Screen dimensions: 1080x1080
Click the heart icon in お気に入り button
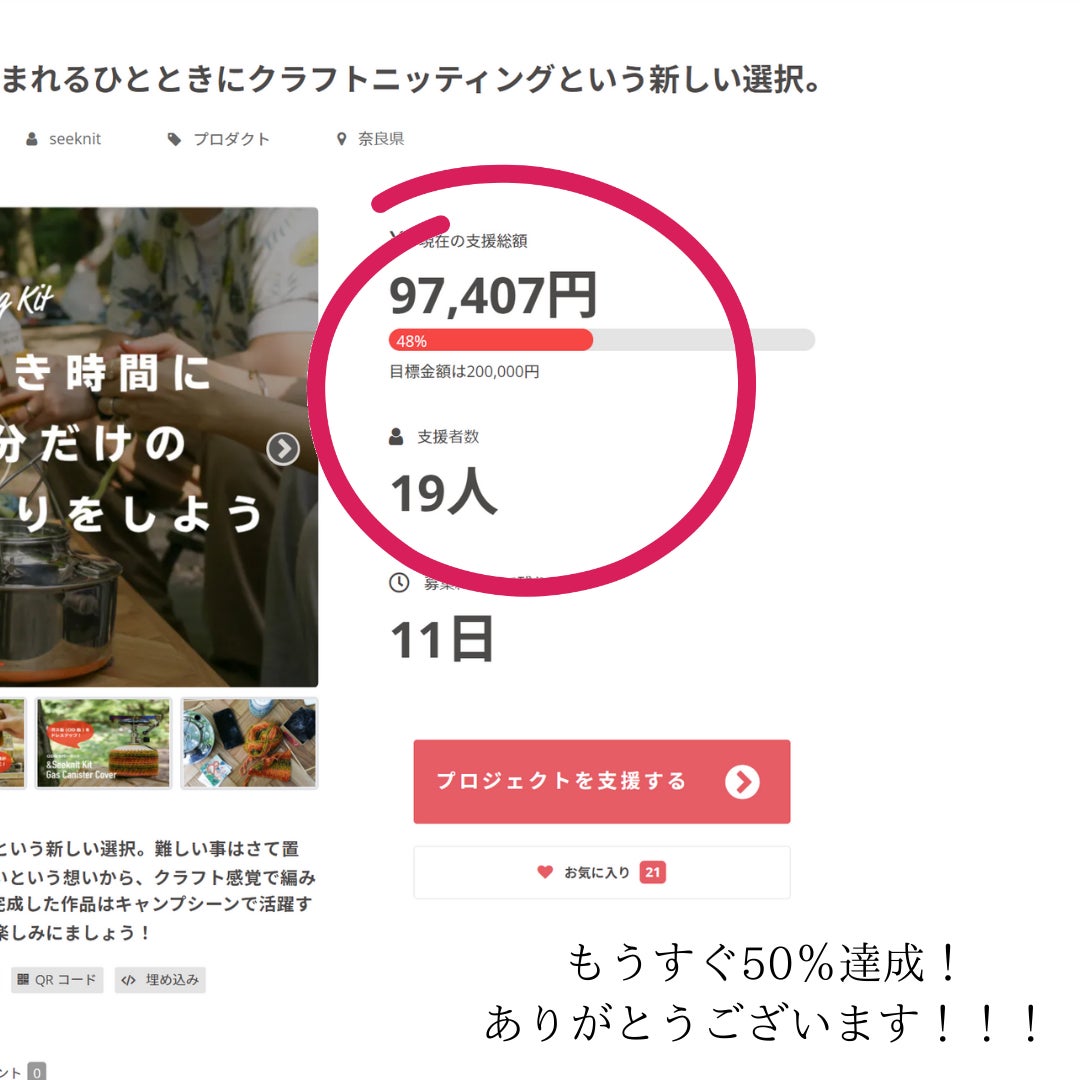(x=545, y=872)
